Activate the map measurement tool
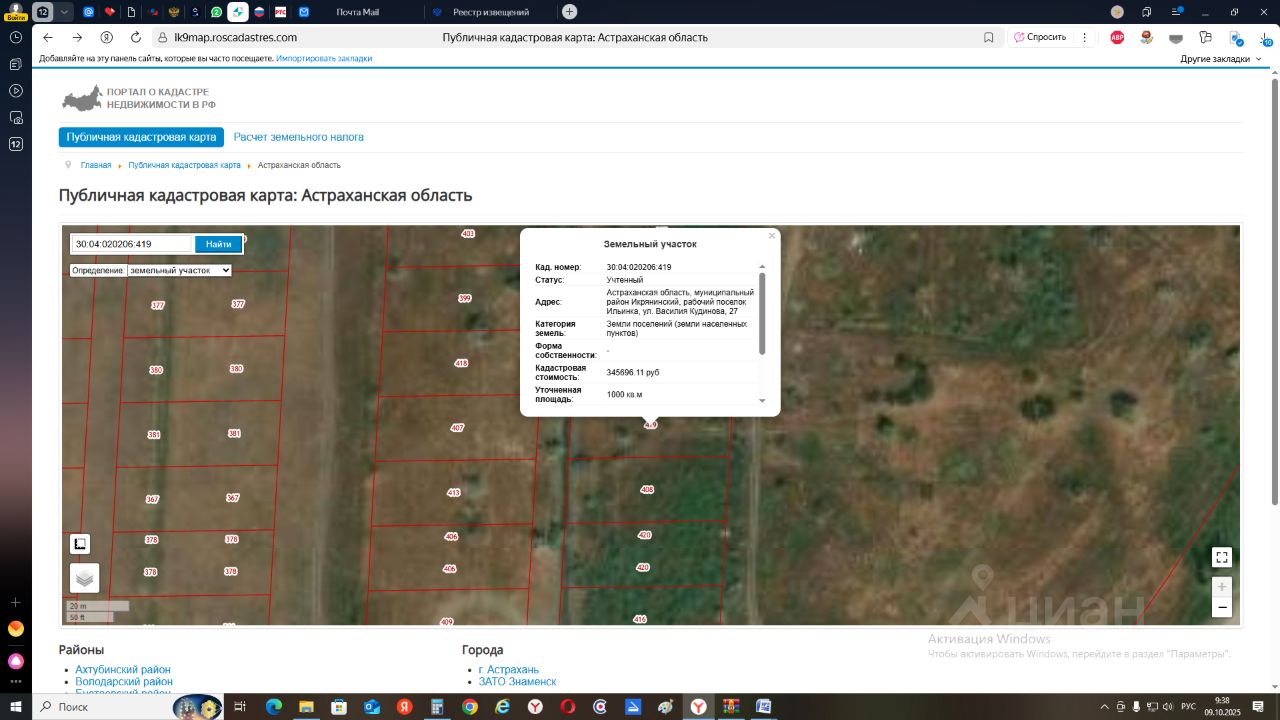This screenshot has height=720, width=1280. [x=80, y=544]
